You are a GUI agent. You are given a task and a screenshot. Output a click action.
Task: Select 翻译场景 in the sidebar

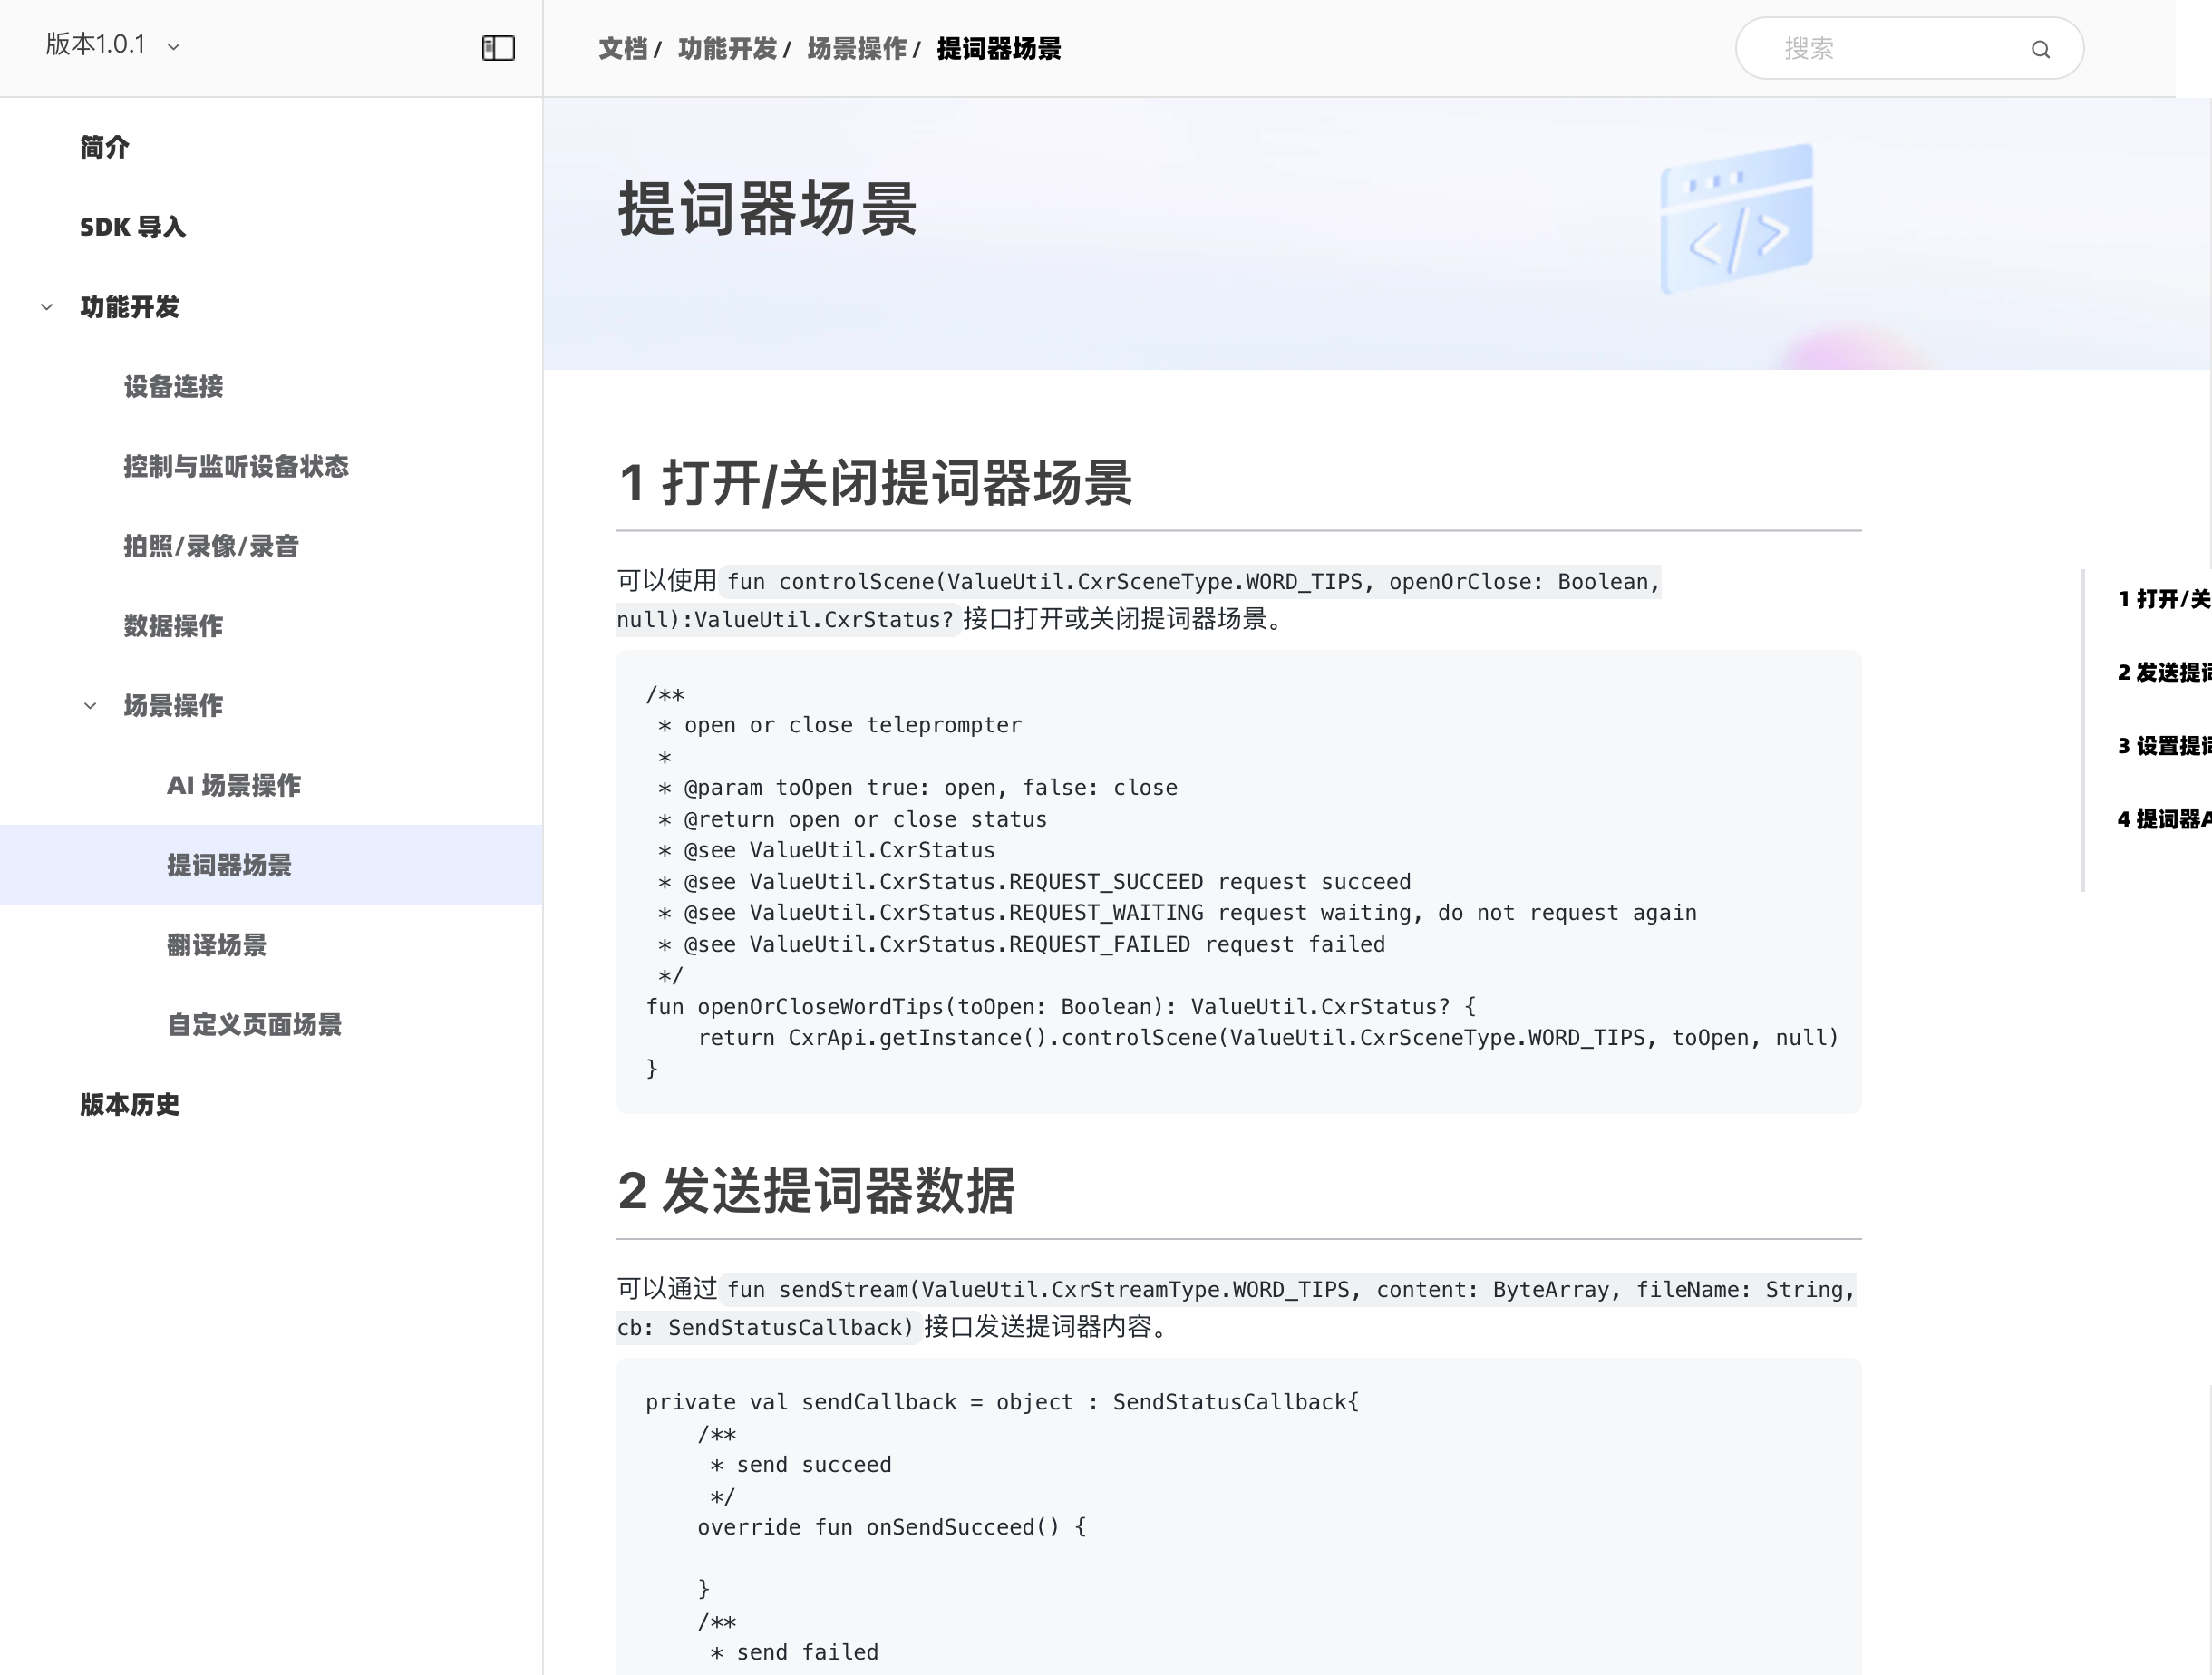click(x=217, y=945)
